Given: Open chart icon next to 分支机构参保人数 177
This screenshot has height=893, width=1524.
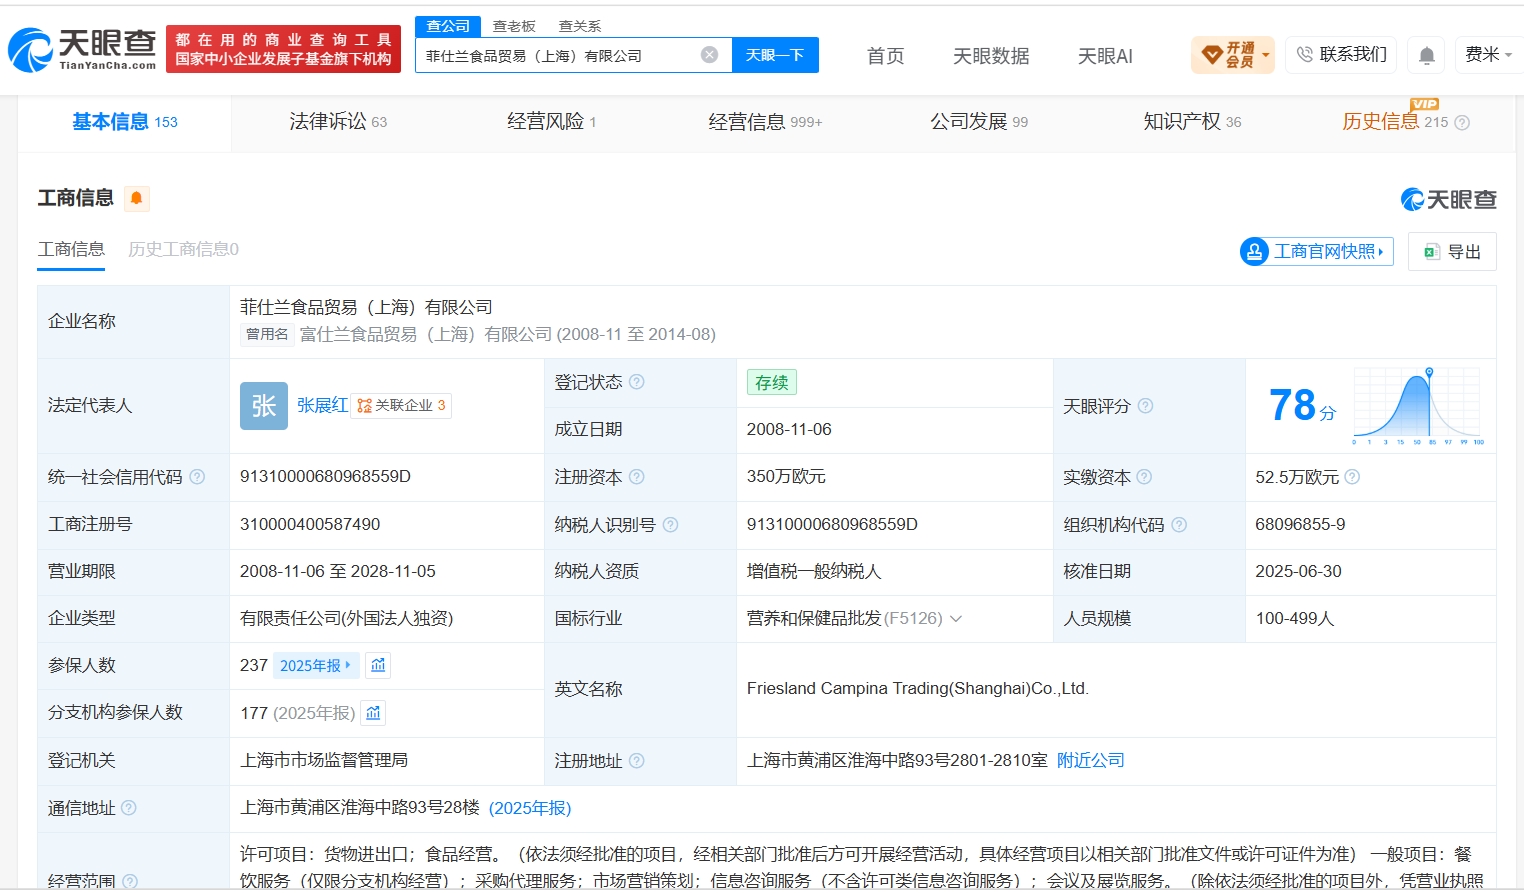Looking at the screenshot, I should [373, 713].
